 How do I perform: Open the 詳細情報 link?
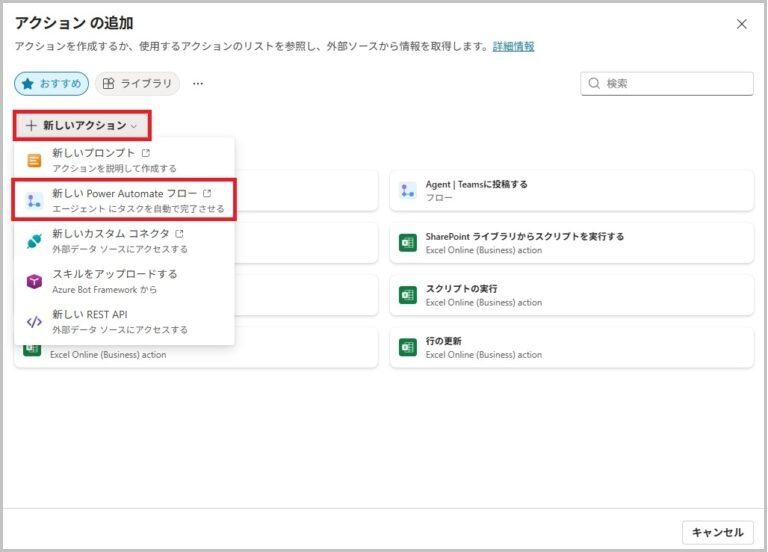(513, 46)
